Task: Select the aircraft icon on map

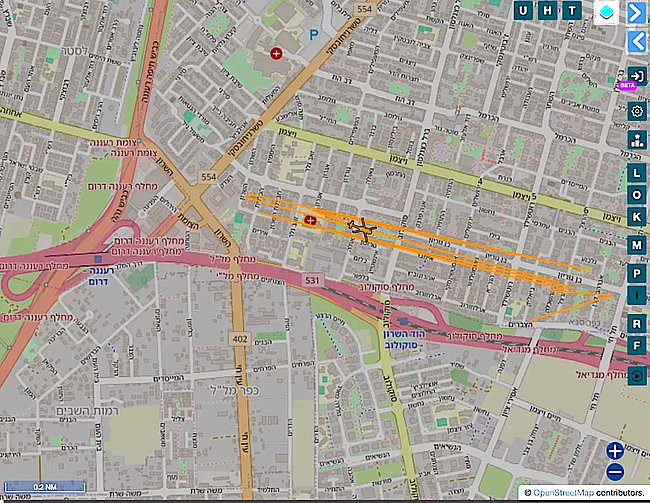Action: [x=360, y=228]
